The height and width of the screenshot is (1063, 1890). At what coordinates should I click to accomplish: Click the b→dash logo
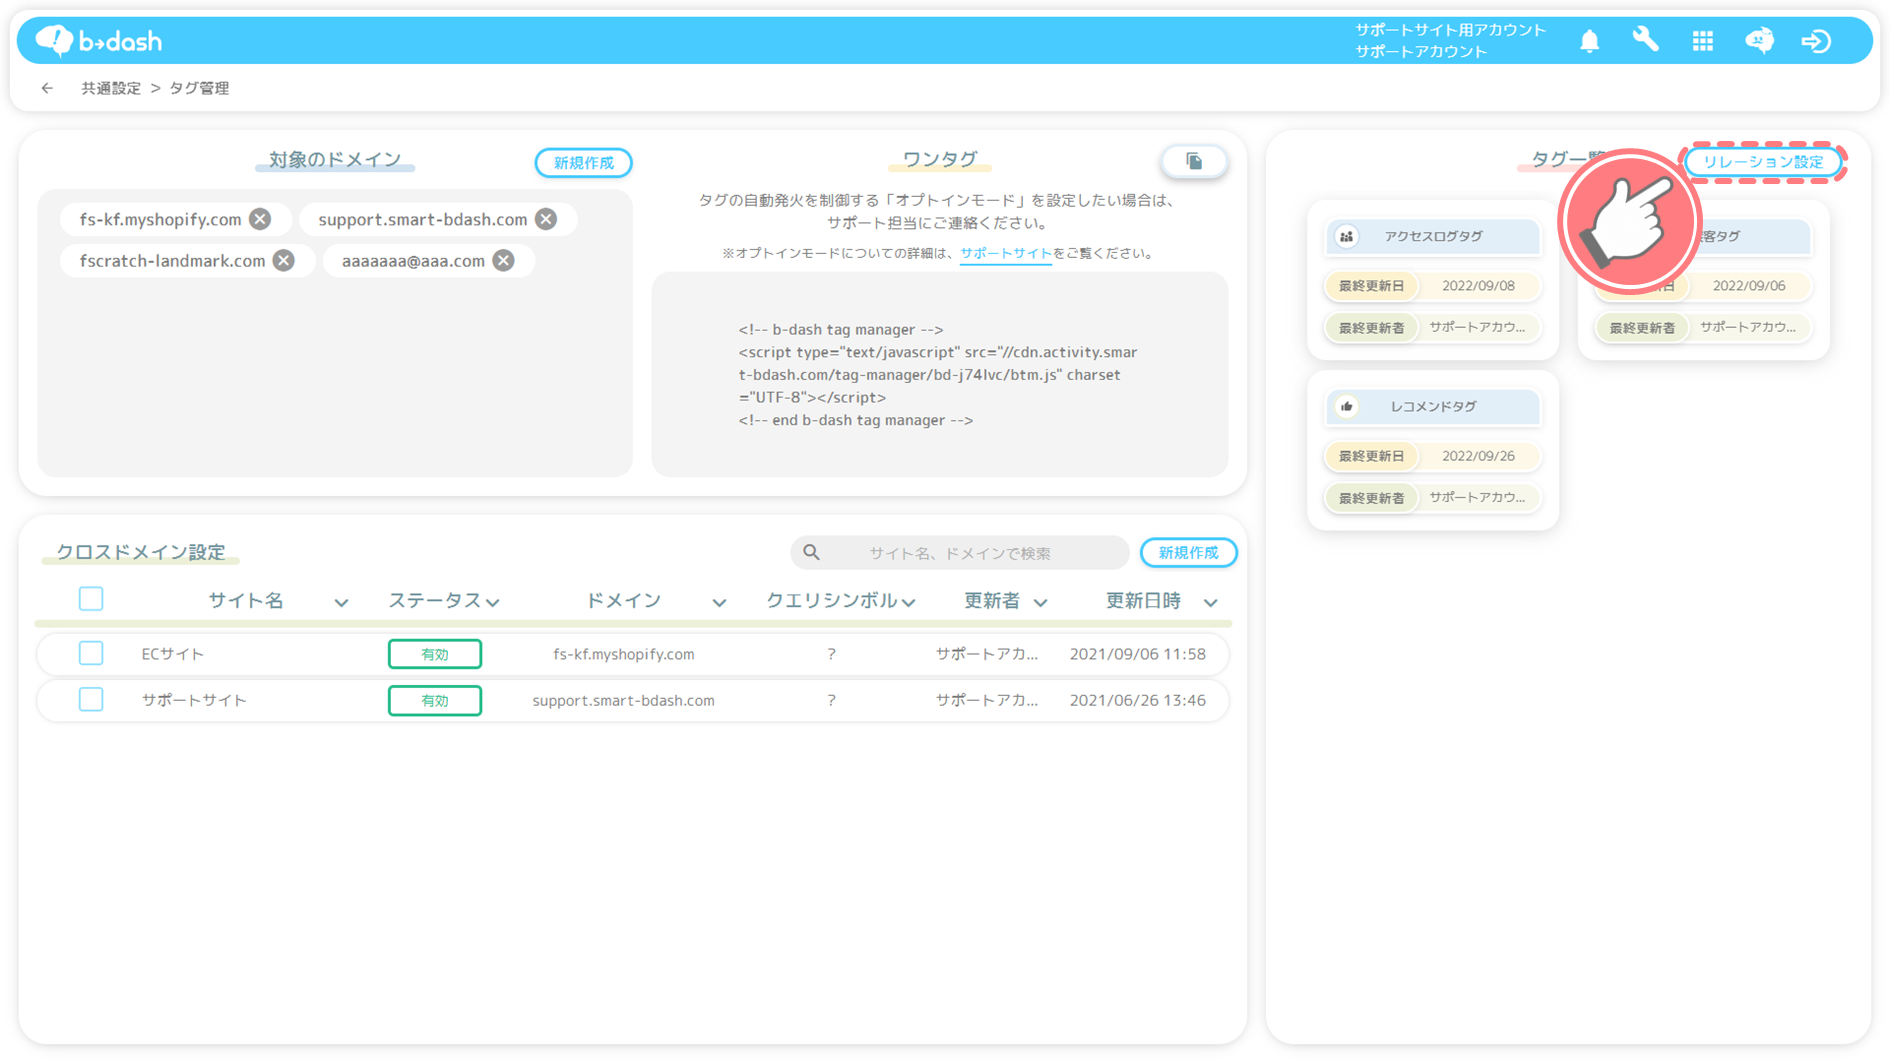coord(98,41)
